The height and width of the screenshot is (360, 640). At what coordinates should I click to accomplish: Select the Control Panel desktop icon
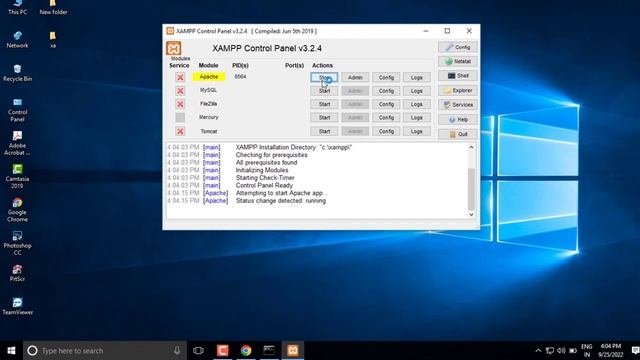click(17, 110)
